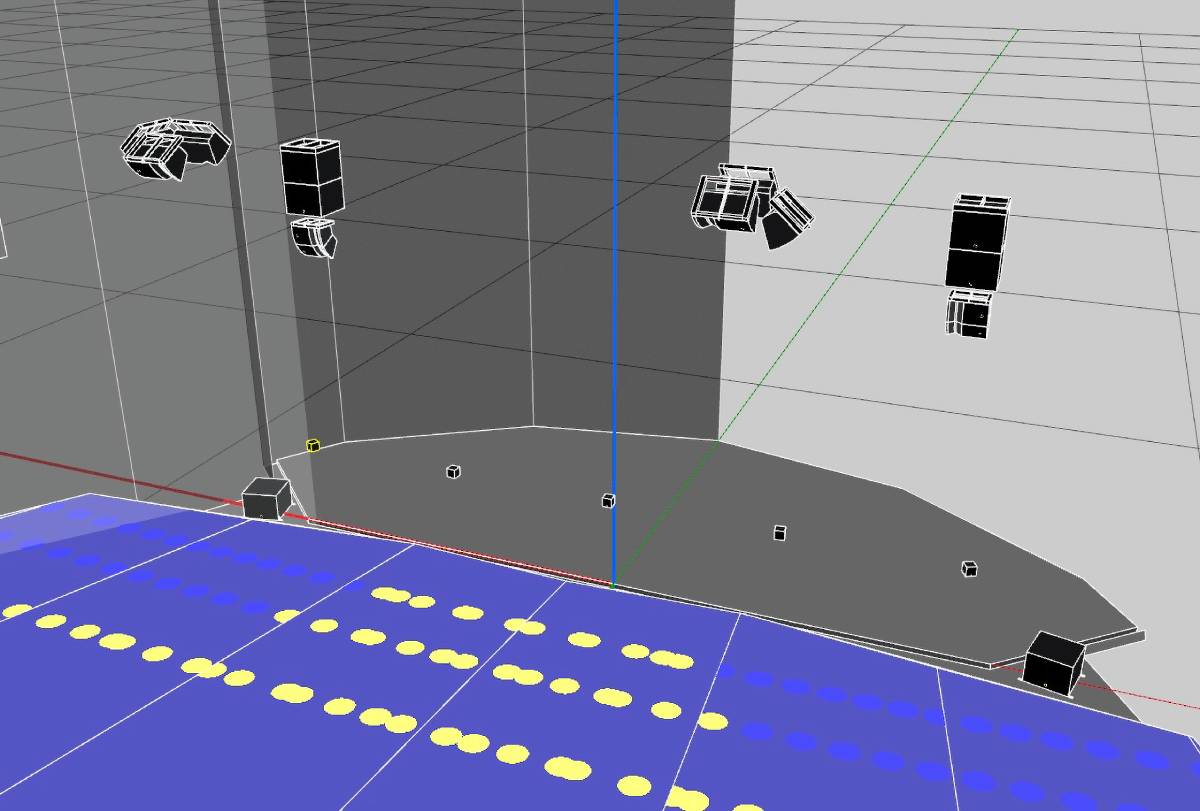Select the yellow highlighted cube on stage
This screenshot has width=1200, height=811.
(313, 445)
